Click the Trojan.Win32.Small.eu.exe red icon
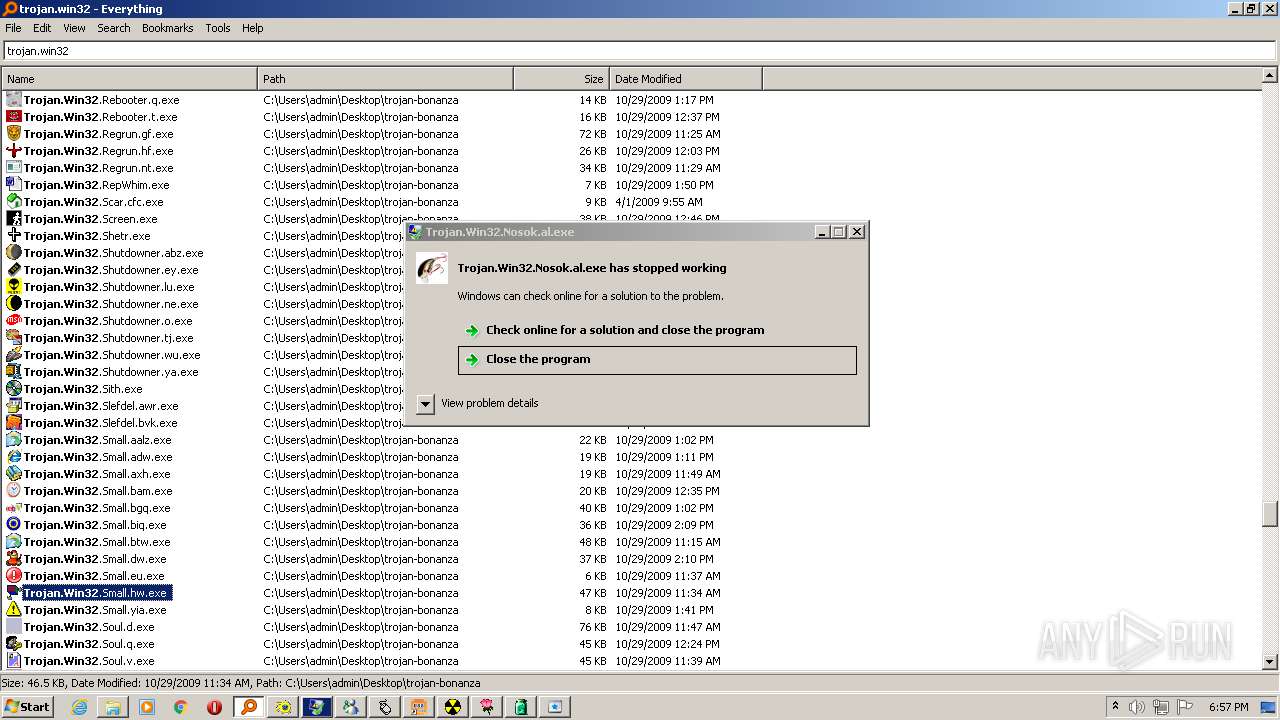This screenshot has height=720, width=1280. pyautogui.click(x=14, y=576)
